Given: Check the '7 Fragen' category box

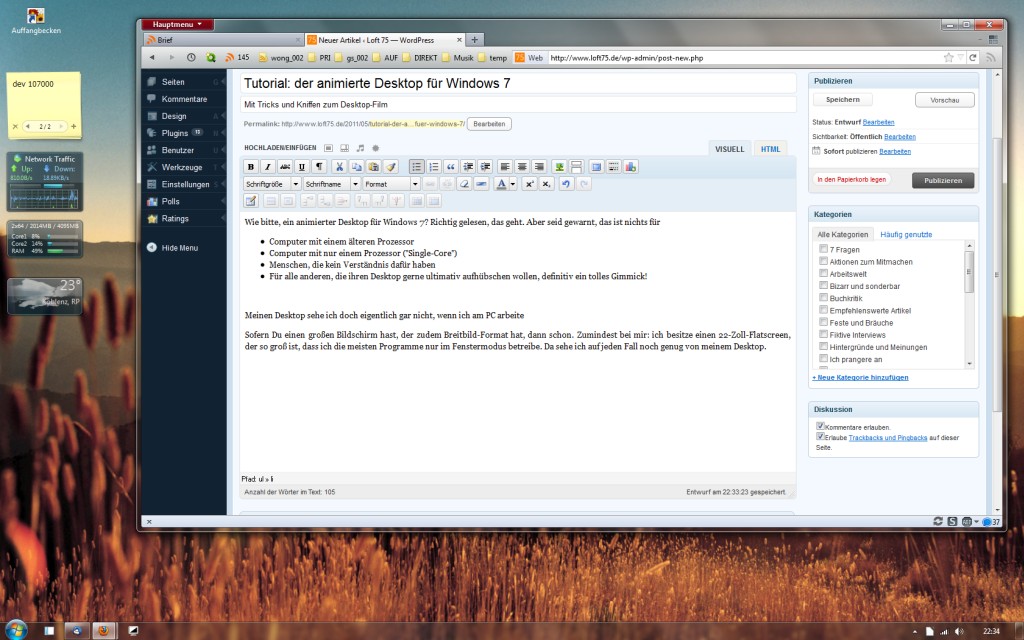Looking at the screenshot, I should (x=822, y=248).
